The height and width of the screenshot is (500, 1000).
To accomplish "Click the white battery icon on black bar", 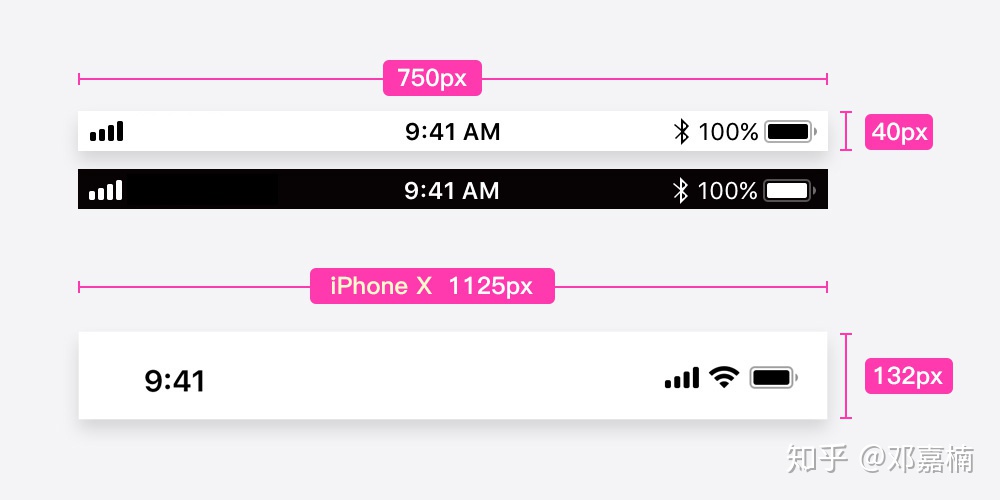I will coord(790,190).
